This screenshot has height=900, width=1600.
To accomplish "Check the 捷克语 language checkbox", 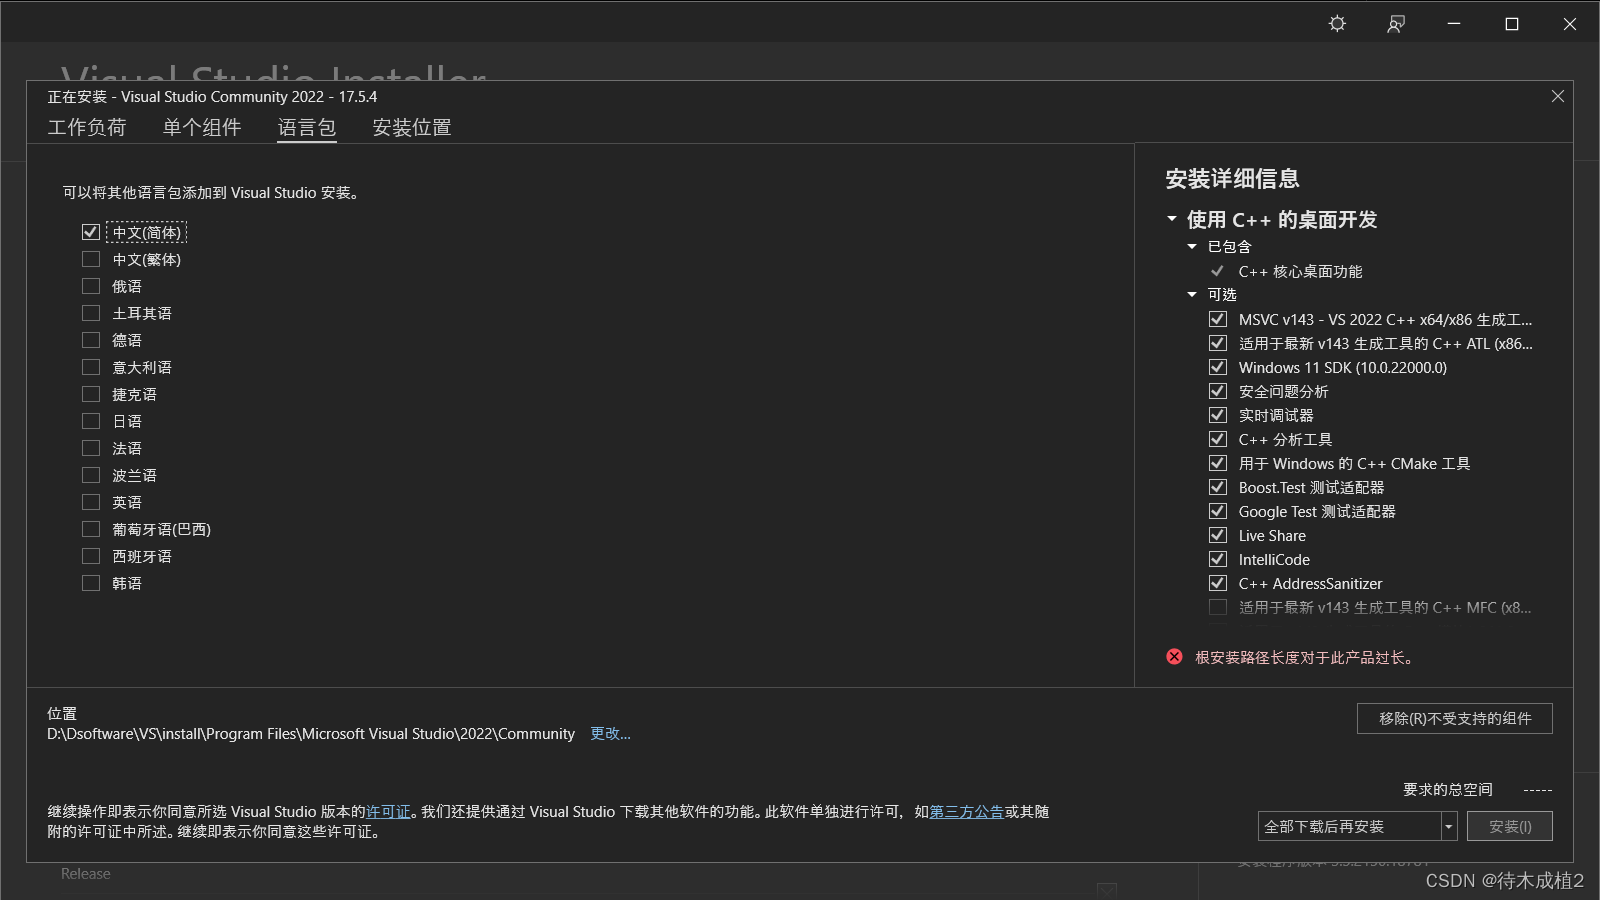I will [91, 394].
